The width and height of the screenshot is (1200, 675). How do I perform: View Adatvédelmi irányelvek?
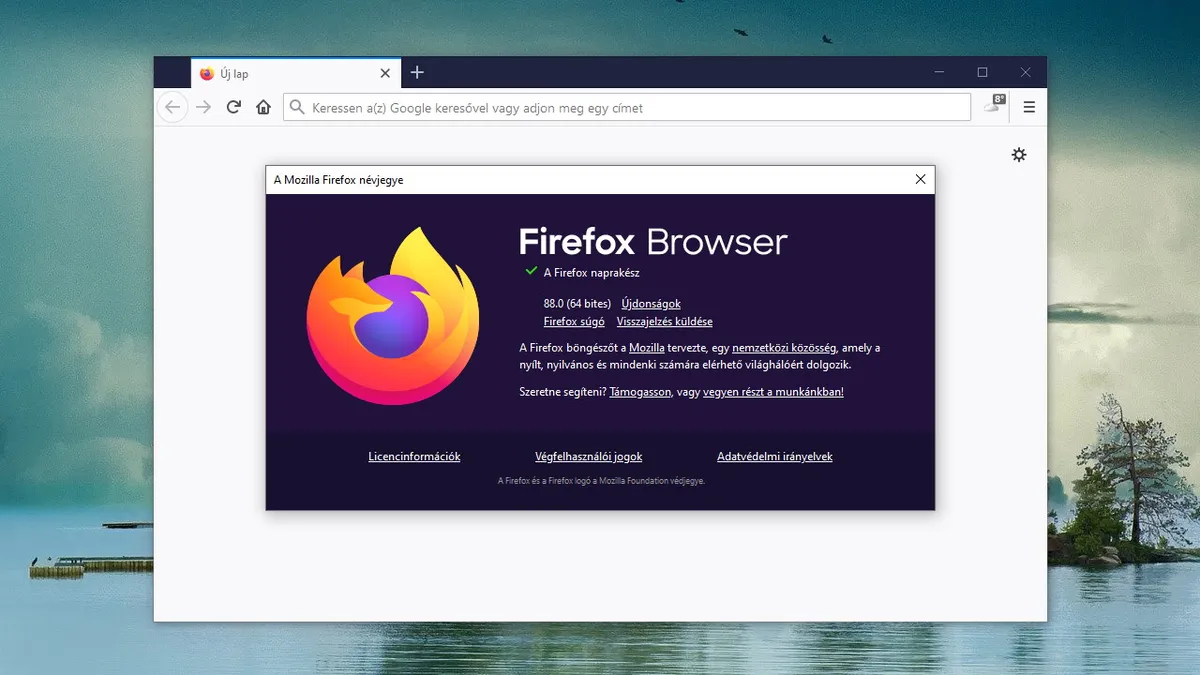pyautogui.click(x=774, y=456)
